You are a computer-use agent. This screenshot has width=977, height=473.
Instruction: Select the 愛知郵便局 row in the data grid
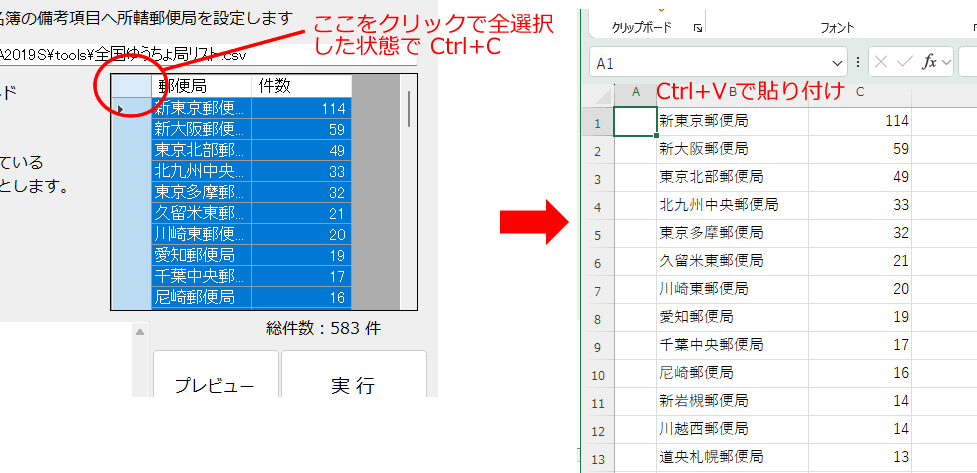[x=200, y=254]
